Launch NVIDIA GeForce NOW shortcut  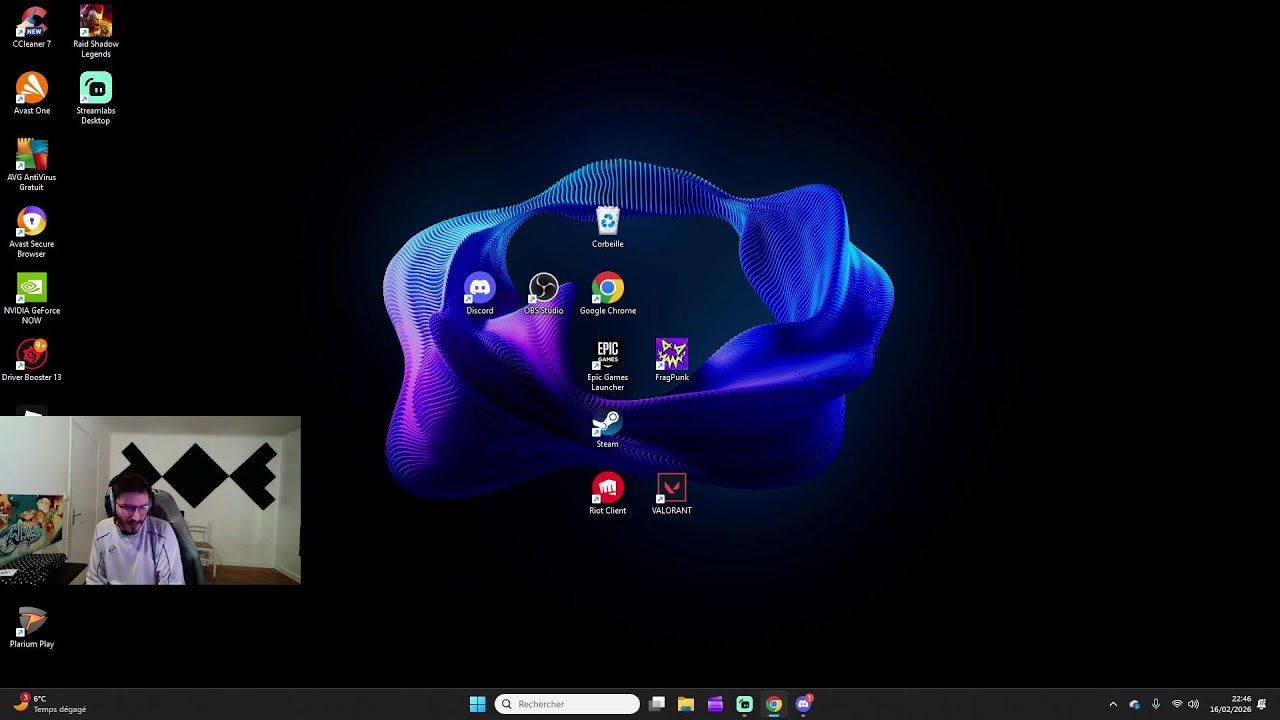32,299
